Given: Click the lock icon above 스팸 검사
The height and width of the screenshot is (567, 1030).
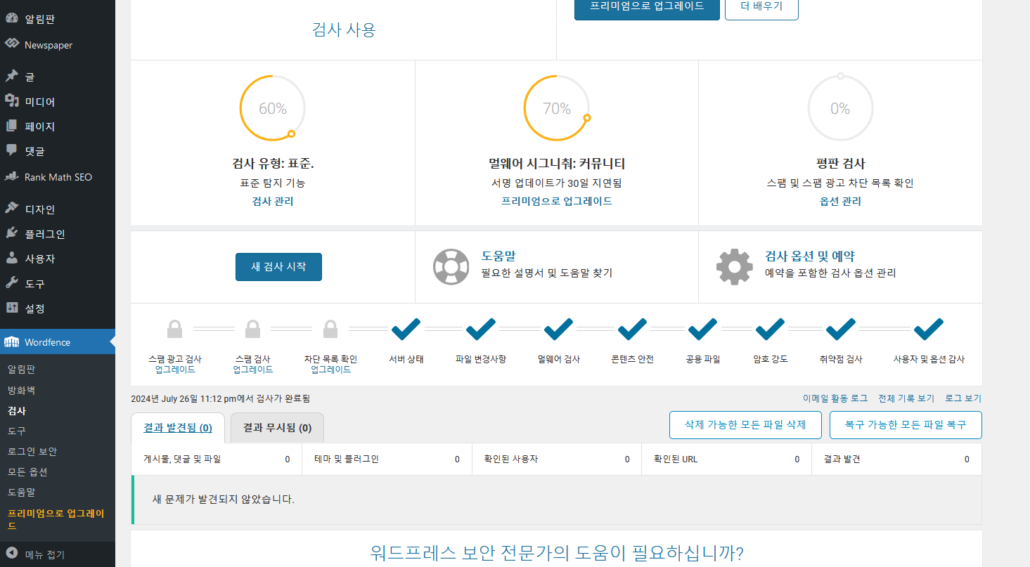Looking at the screenshot, I should click(x=253, y=329).
